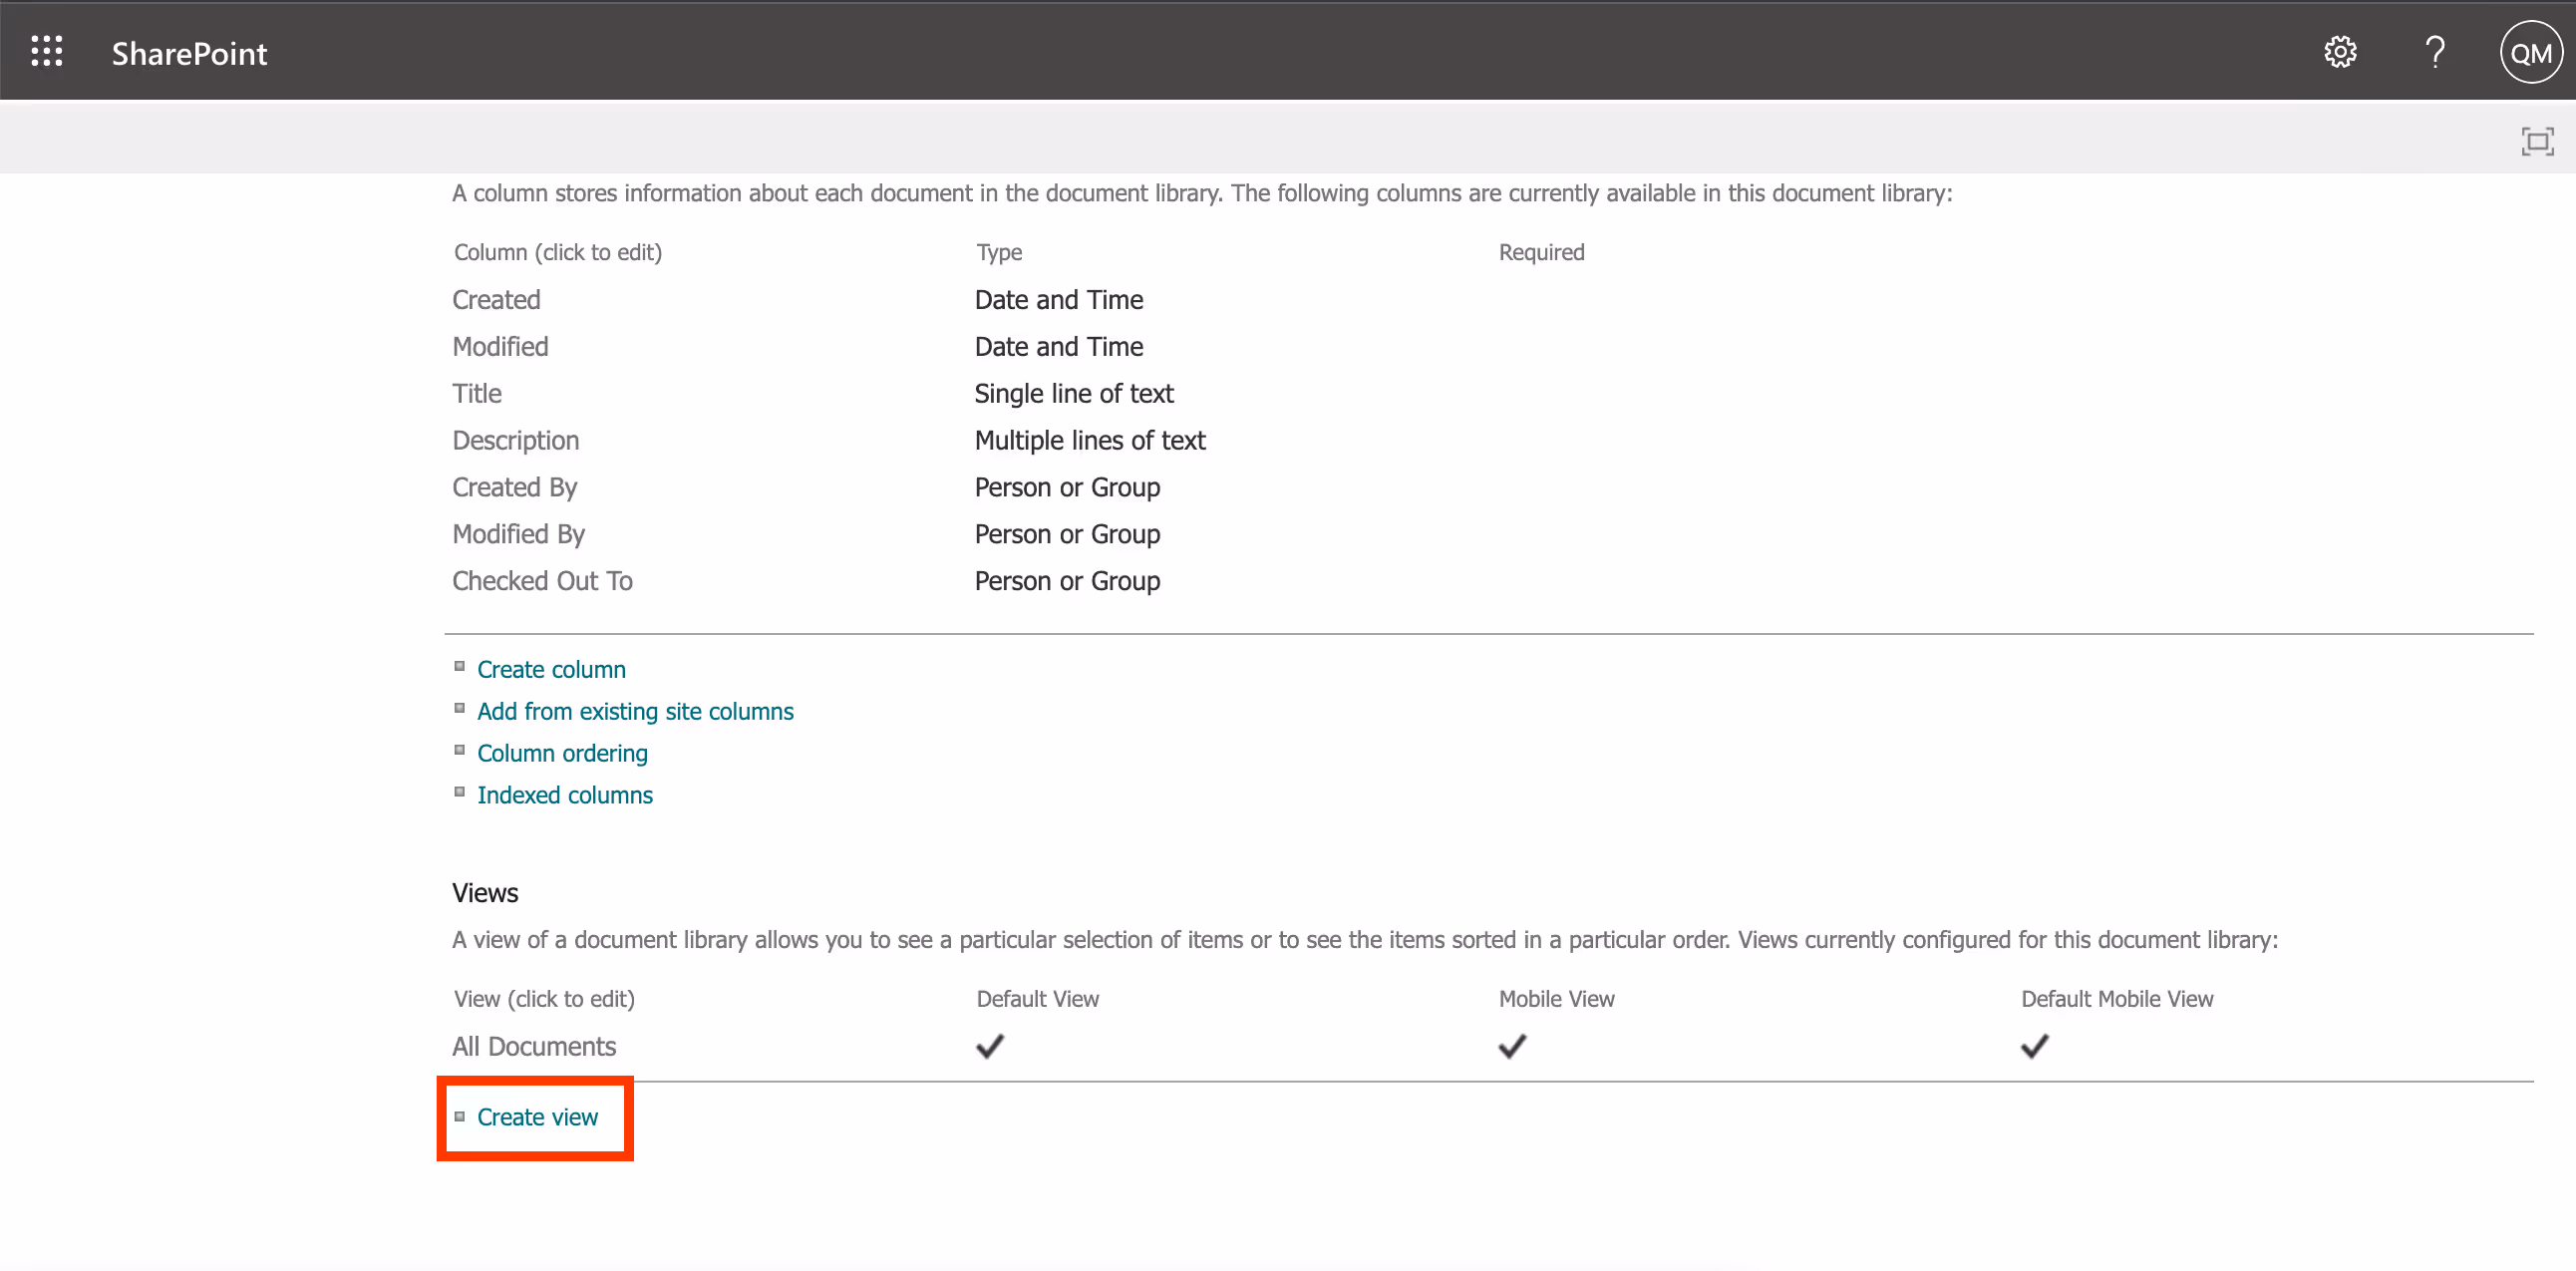The width and height of the screenshot is (2576, 1271).
Task: Click the Default View checkmark for All Documents
Action: tap(989, 1046)
